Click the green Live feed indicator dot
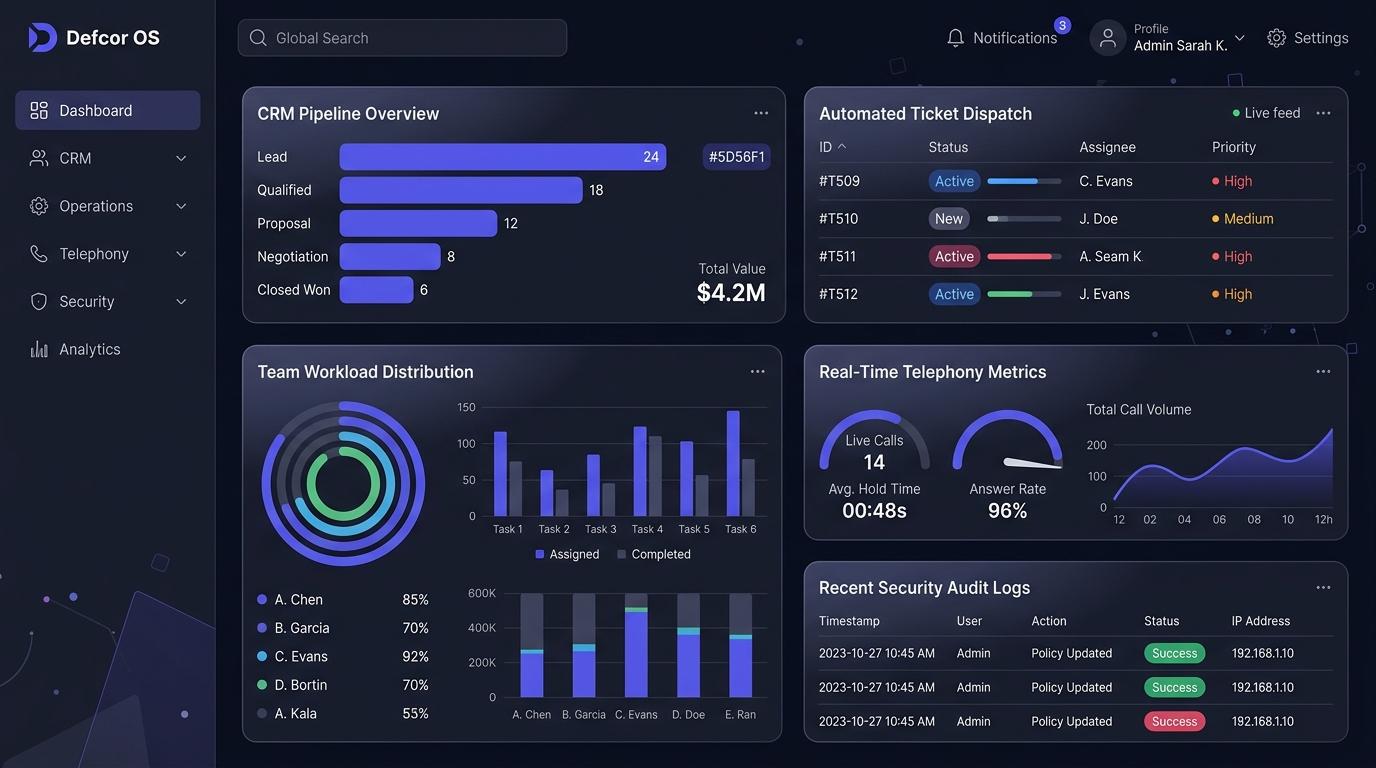The image size is (1376, 768). point(1236,113)
